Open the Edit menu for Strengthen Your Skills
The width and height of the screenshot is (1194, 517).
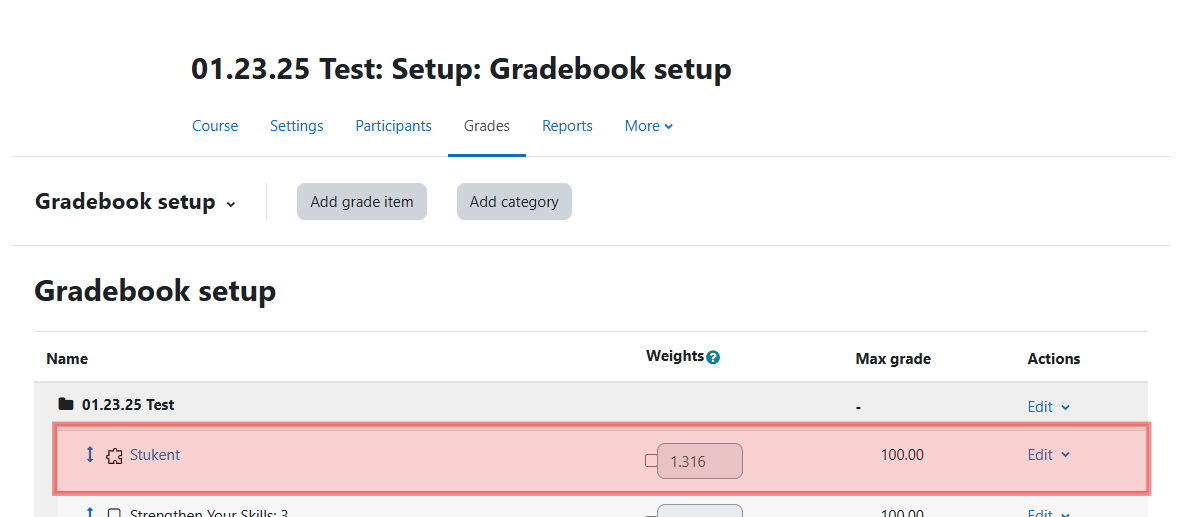(x=1049, y=513)
